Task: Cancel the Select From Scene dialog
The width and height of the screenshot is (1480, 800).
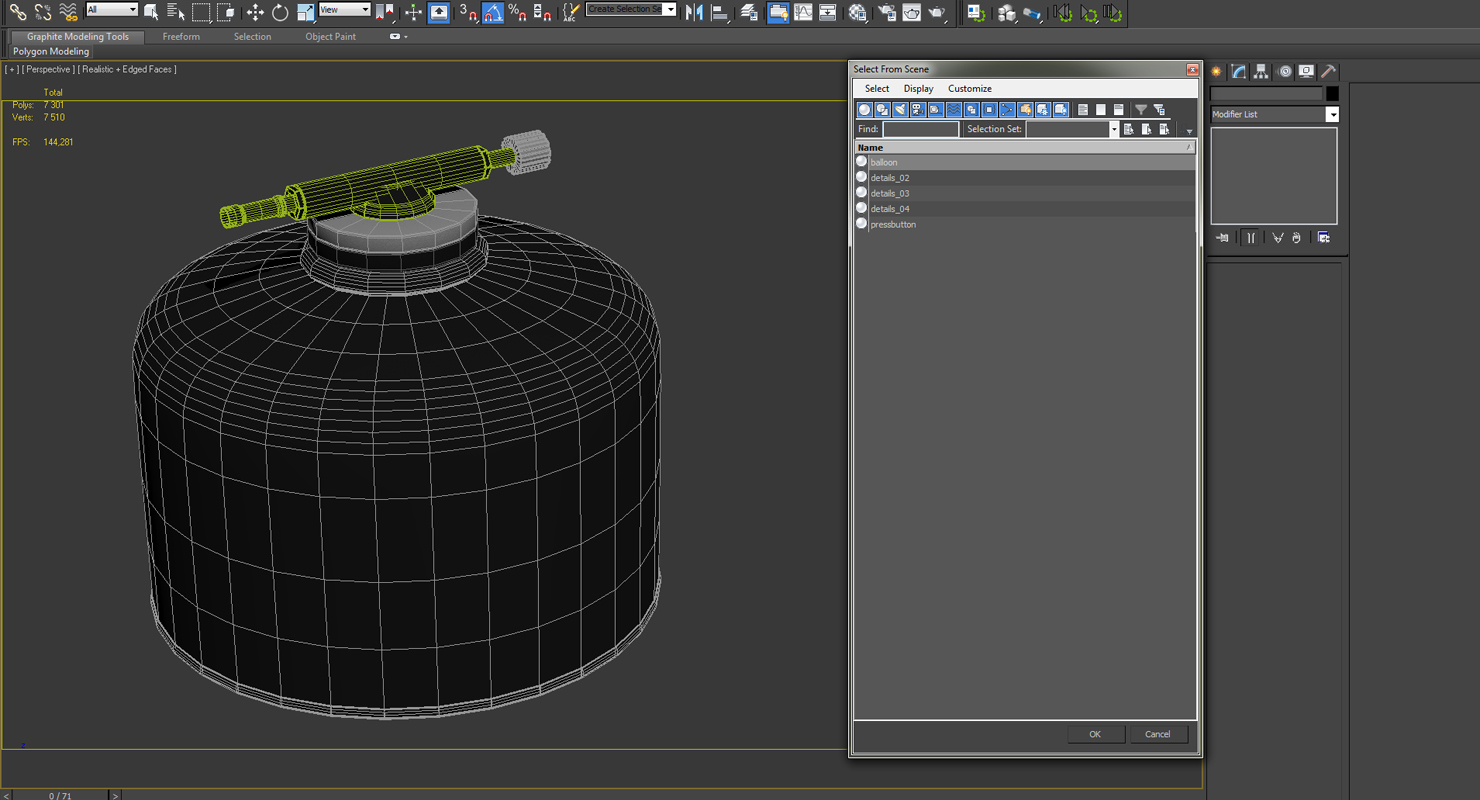Action: coord(1157,734)
